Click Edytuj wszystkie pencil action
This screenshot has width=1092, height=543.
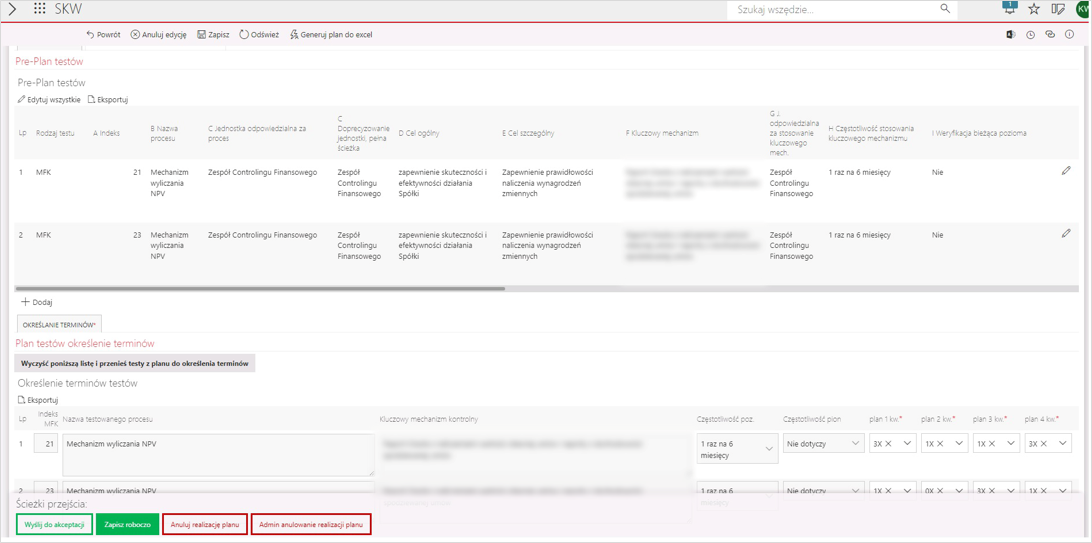coord(49,100)
